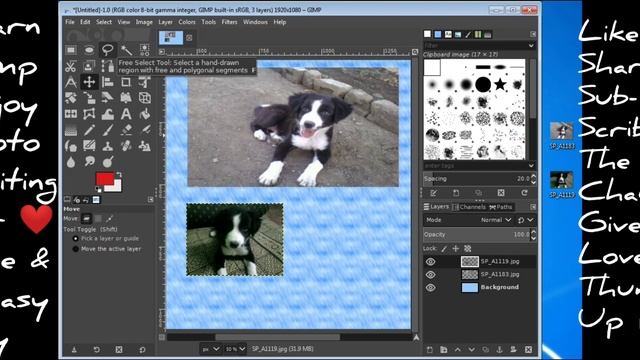Open the tool options tab configuration menu
640x360 pixels.
coord(151,200)
